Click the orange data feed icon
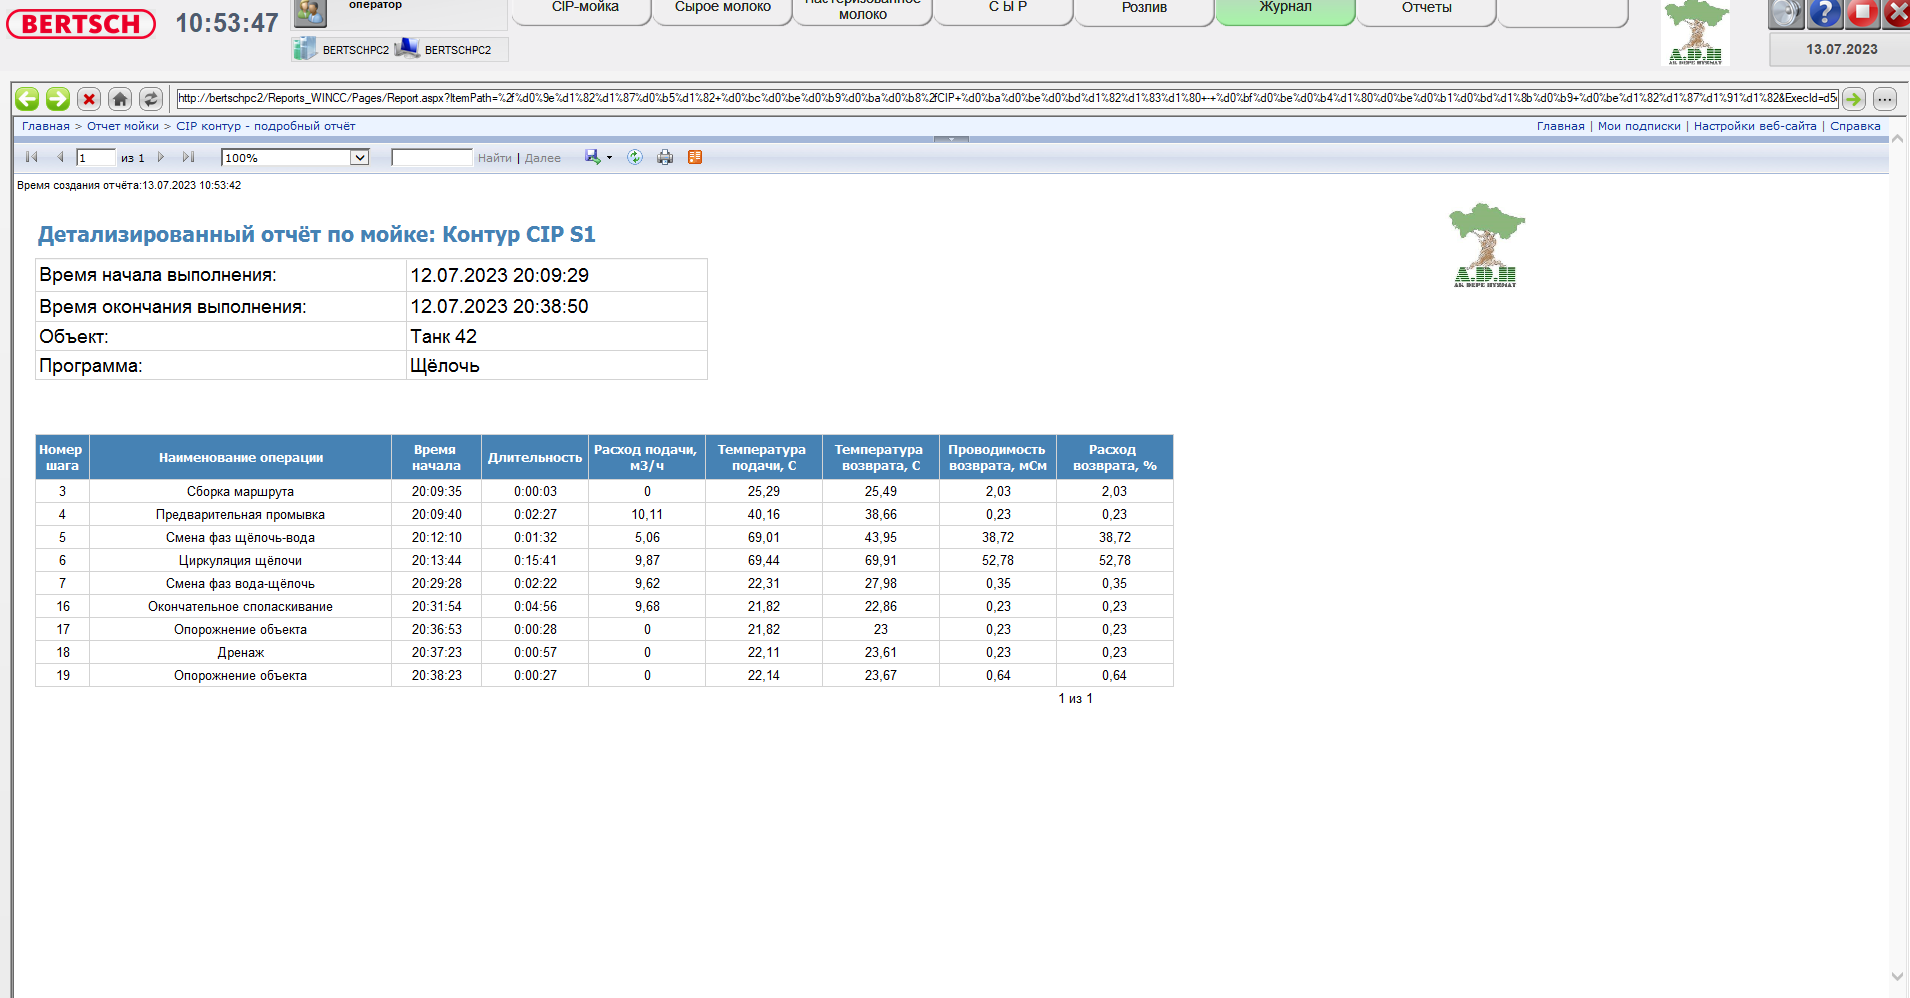1910x998 pixels. coord(695,158)
